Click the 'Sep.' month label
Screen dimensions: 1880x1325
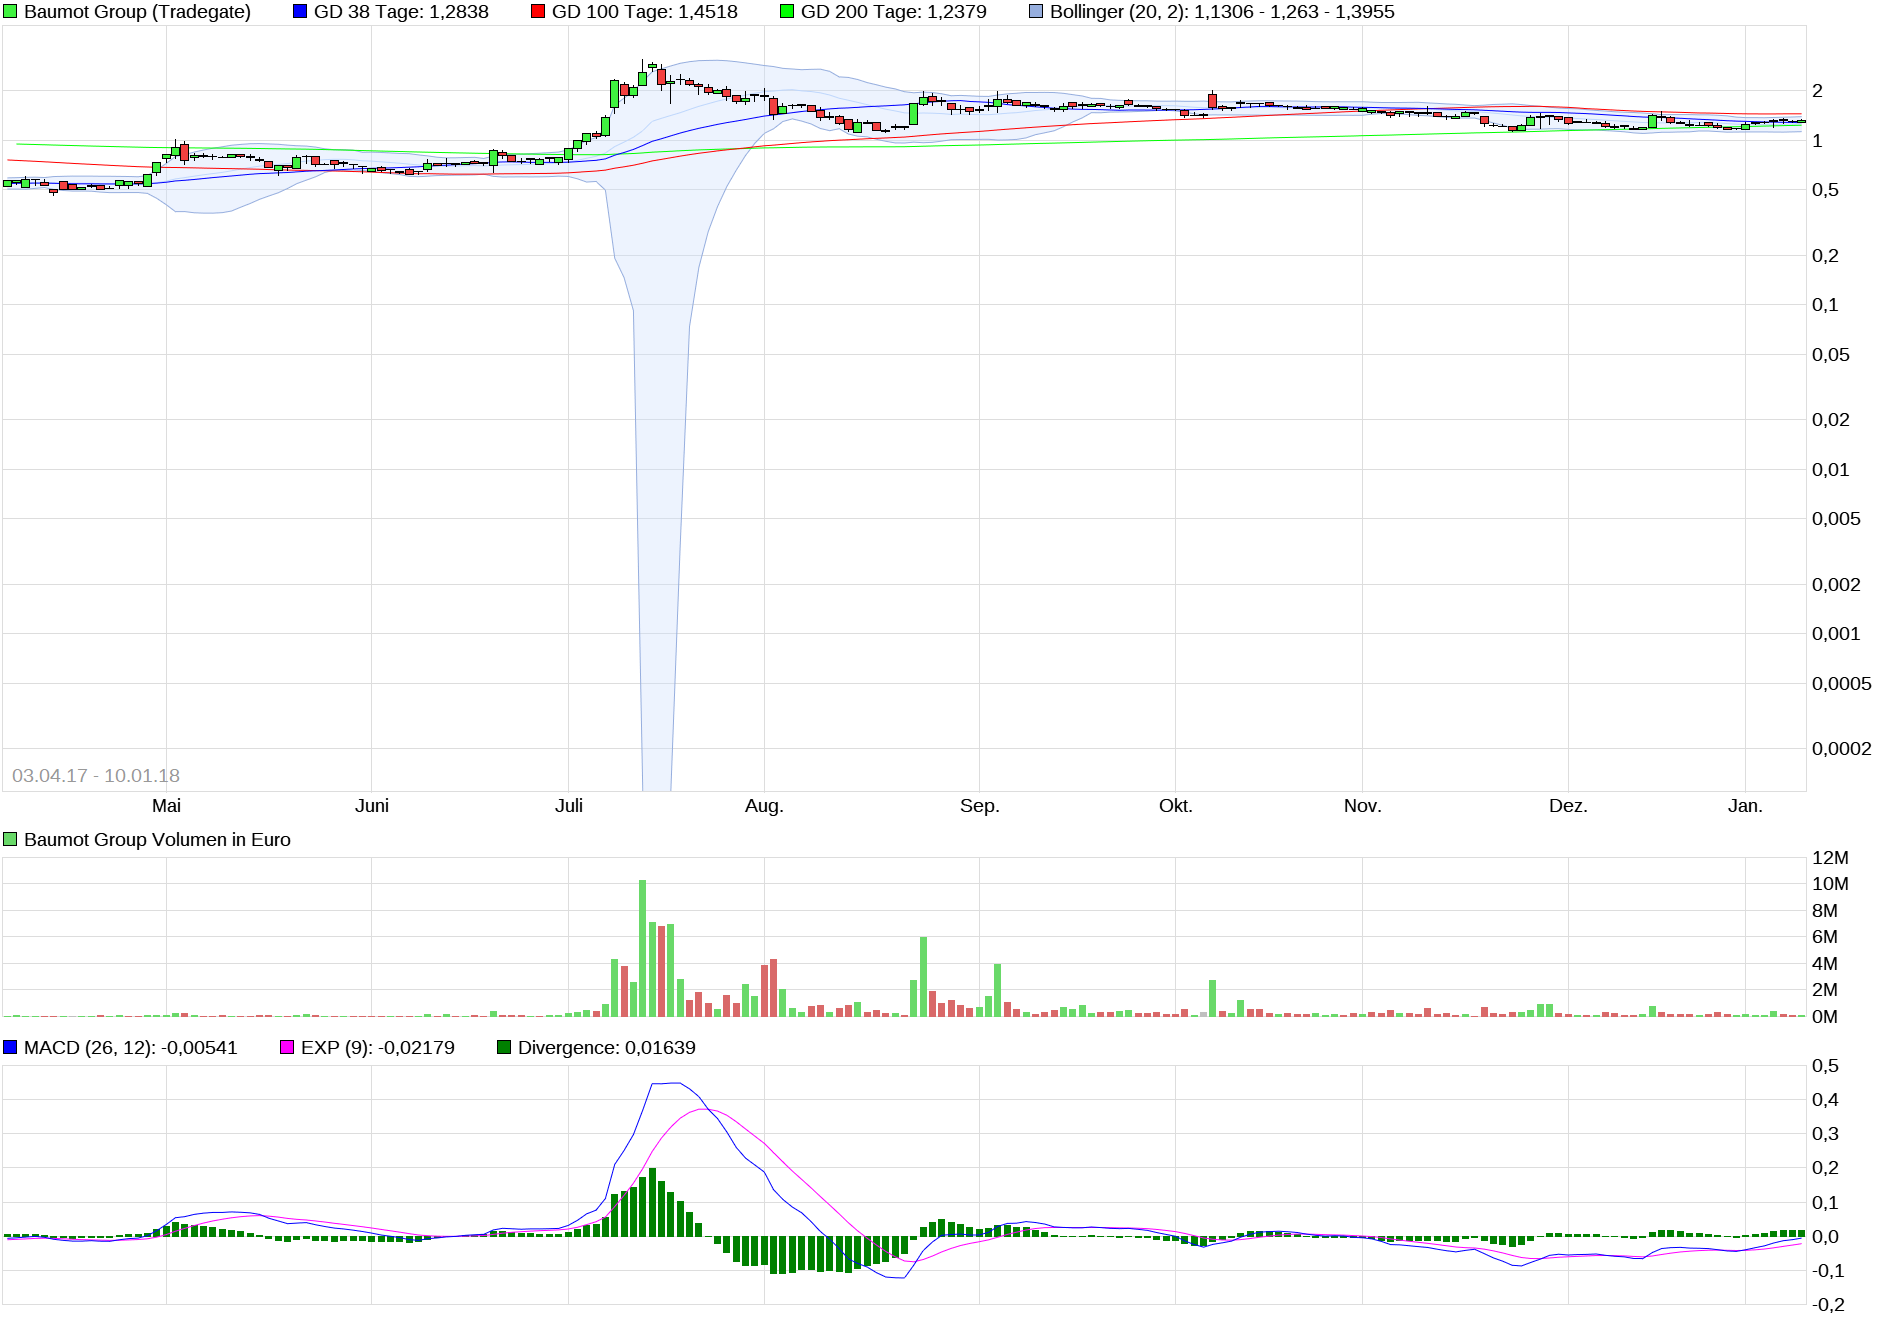coord(980,806)
